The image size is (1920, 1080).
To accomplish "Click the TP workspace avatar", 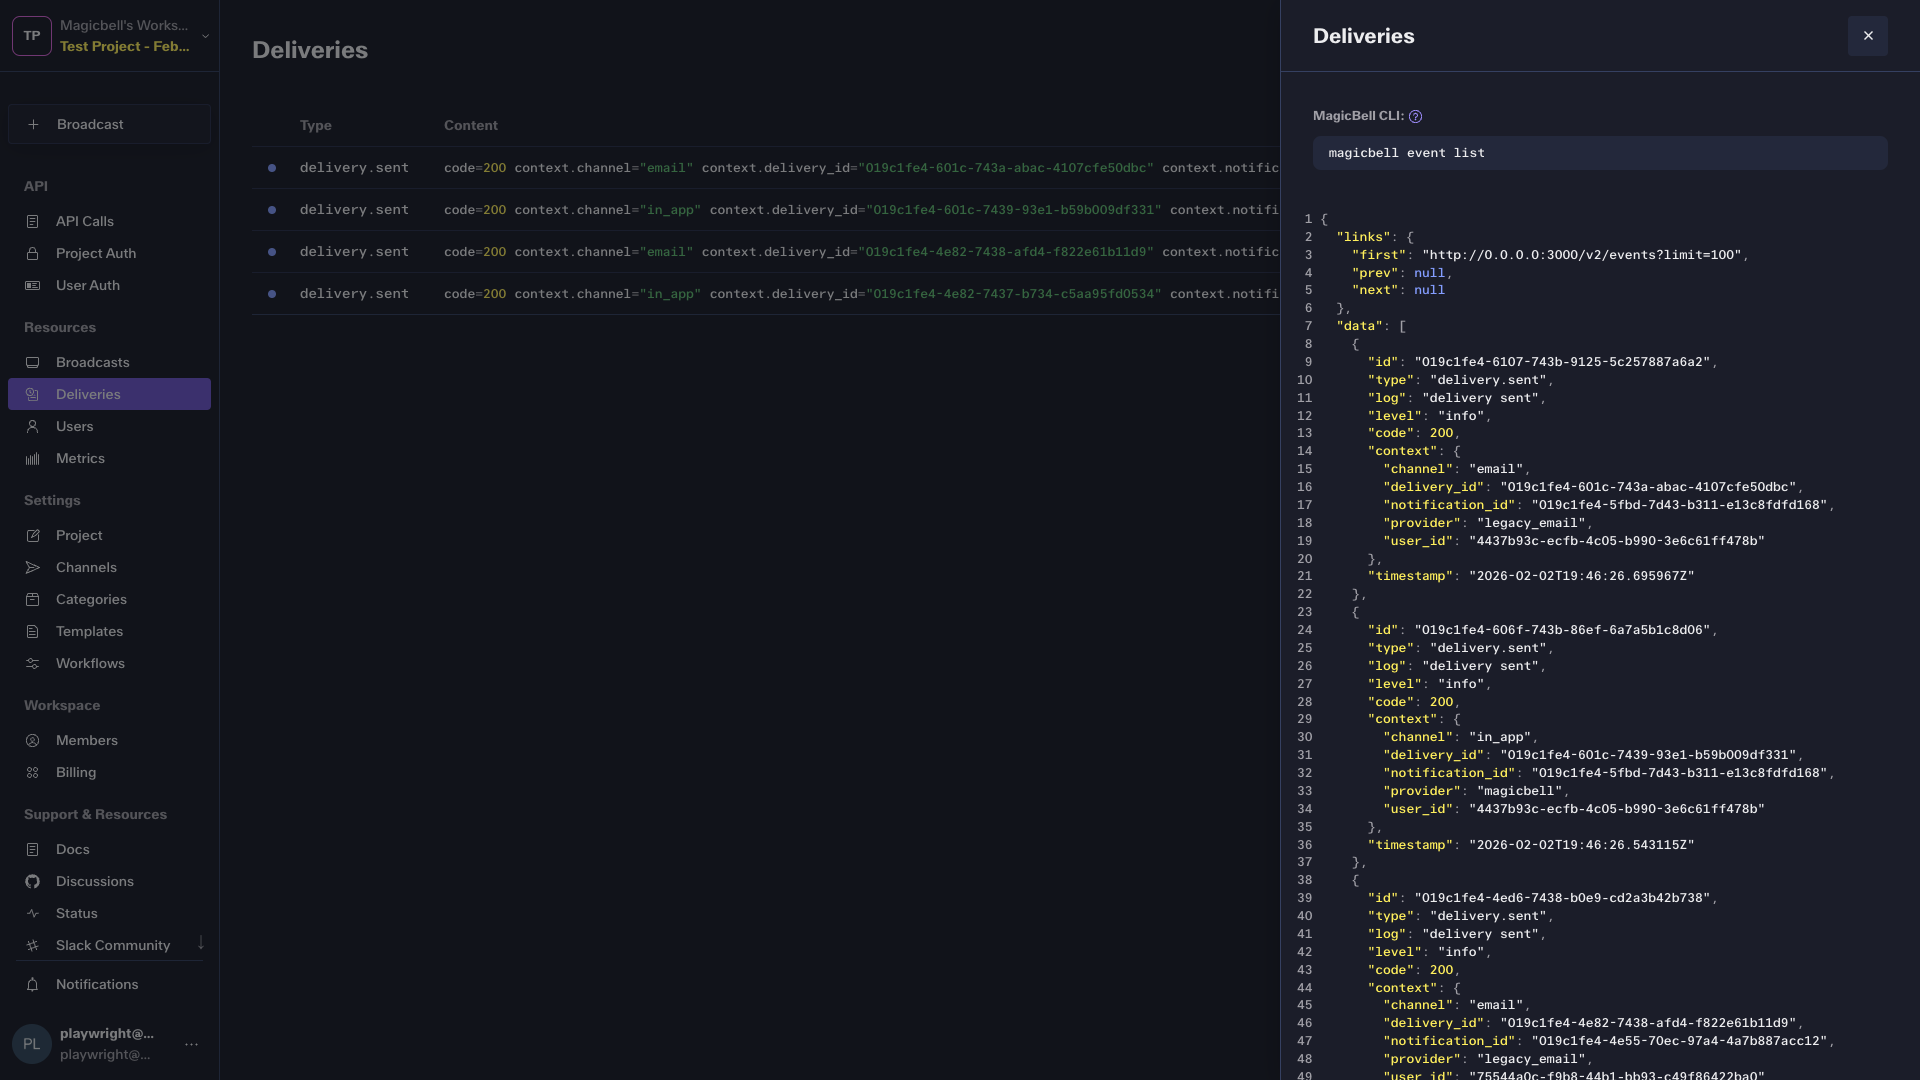I will coord(32,36).
